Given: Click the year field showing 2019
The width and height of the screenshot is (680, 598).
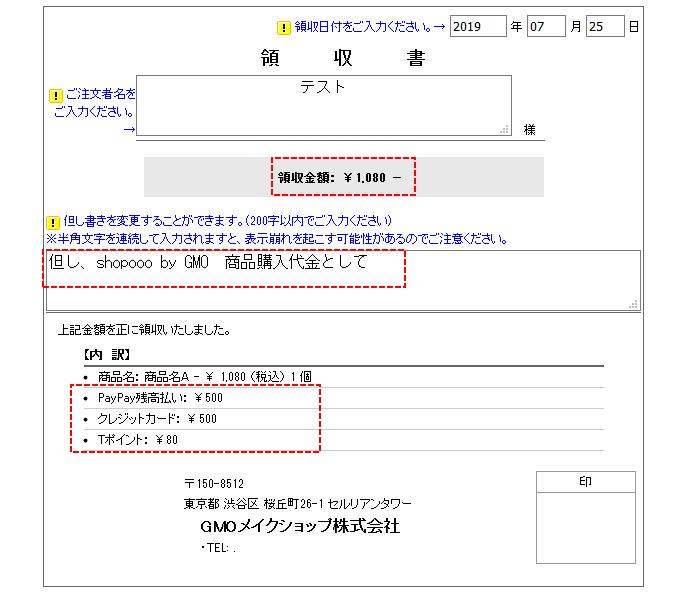Looking at the screenshot, I should click(478, 27).
